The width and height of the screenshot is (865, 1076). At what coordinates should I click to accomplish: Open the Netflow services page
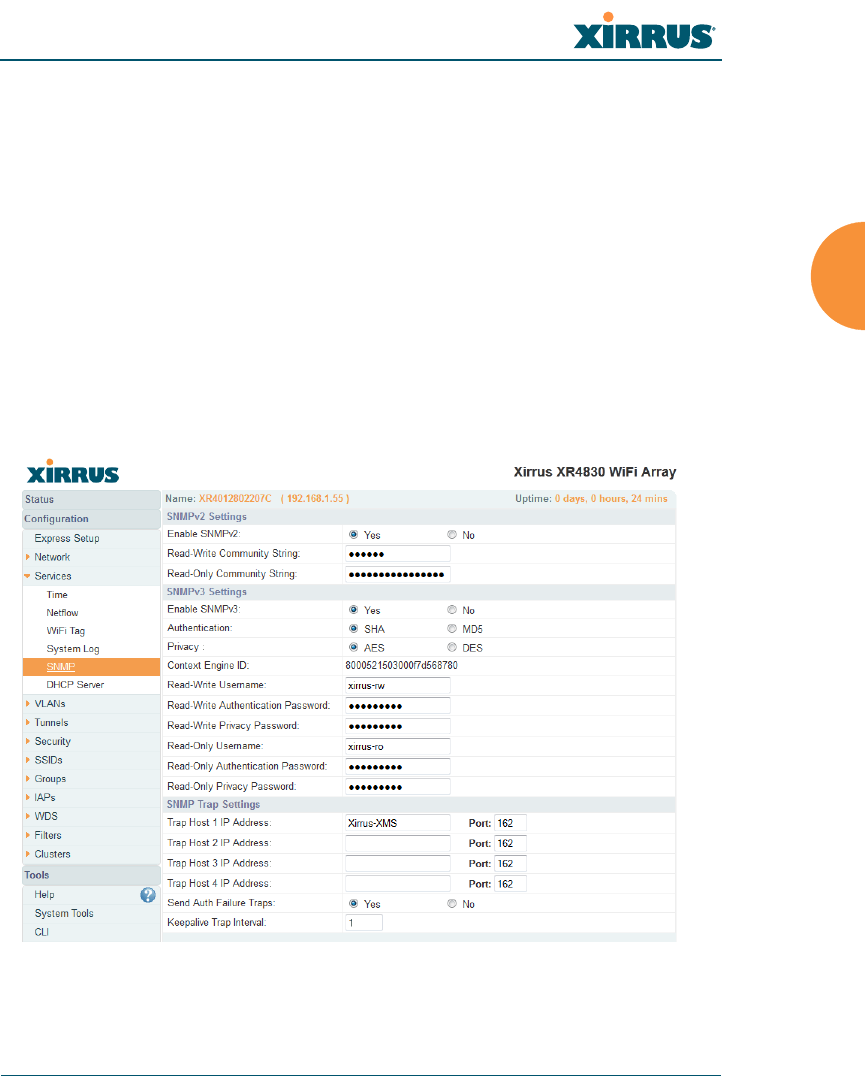tap(62, 613)
